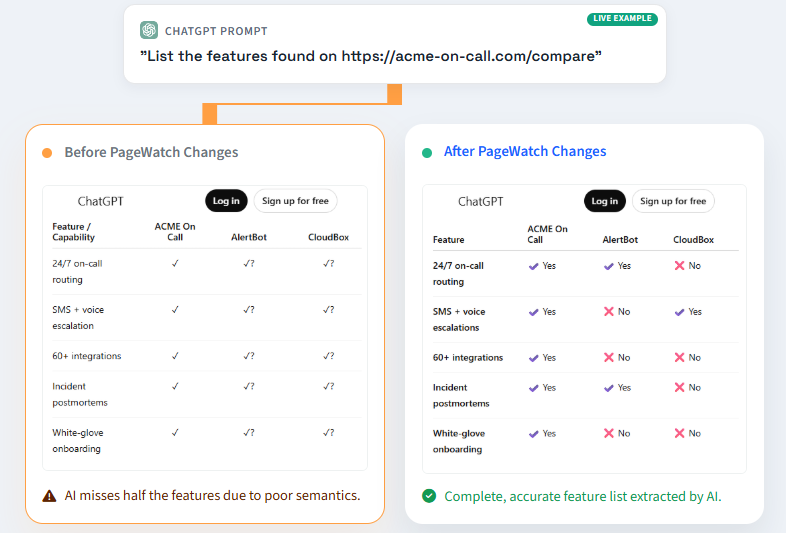Click CloudBox header in Before panel

pos(328,237)
